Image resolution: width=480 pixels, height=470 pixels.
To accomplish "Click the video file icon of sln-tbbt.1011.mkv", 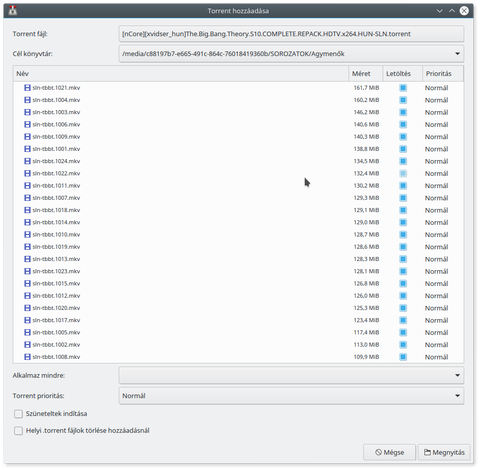I will coord(27,186).
